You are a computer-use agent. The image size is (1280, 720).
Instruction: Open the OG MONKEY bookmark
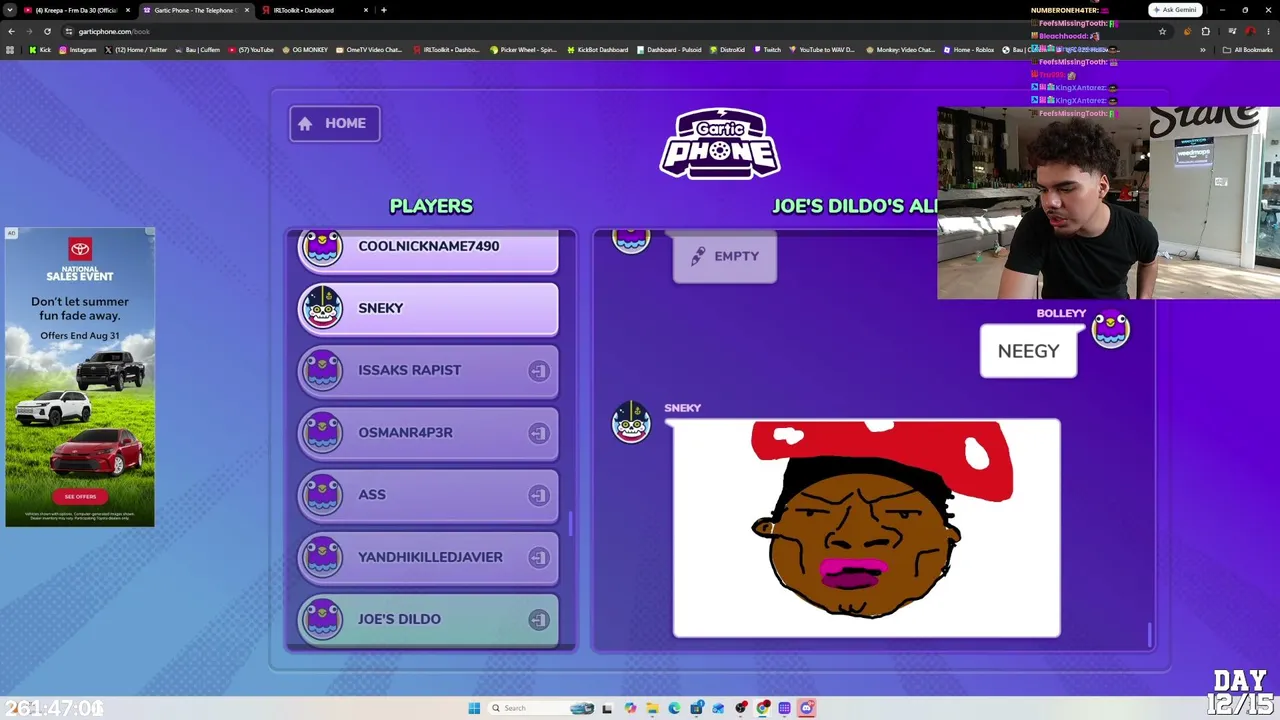tap(305, 50)
